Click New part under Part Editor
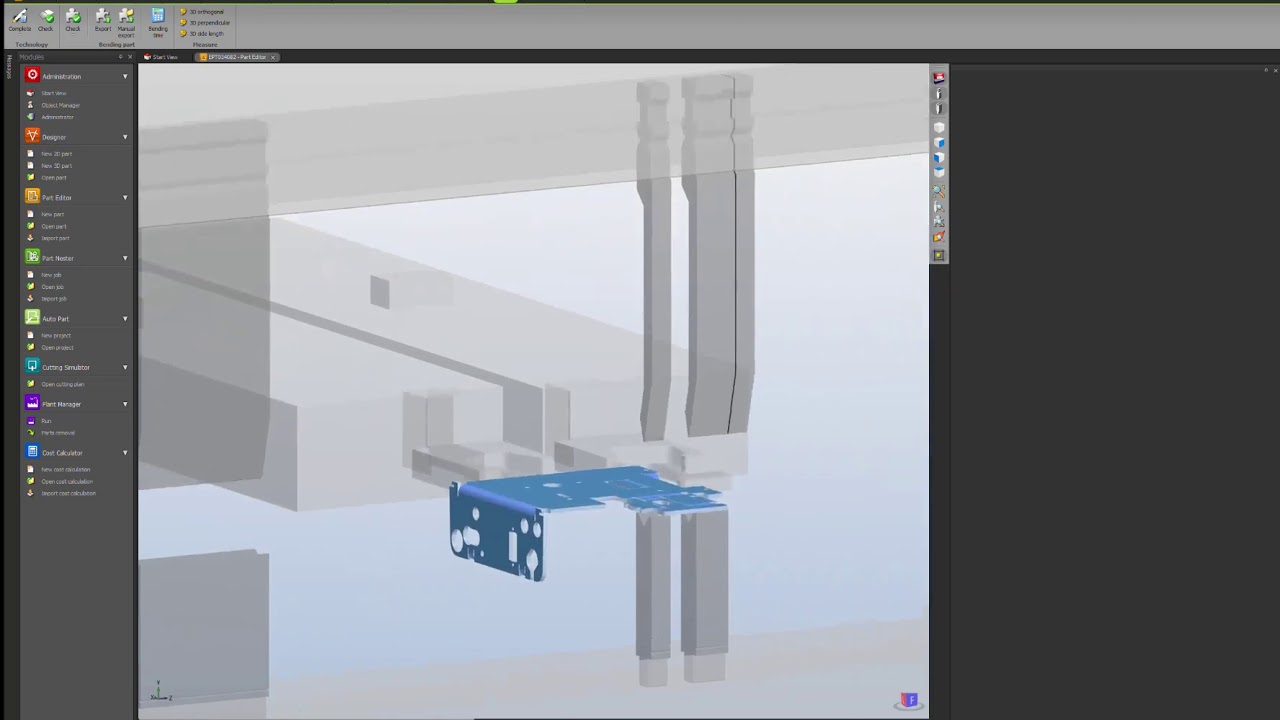Viewport: 1280px width, 720px height. point(52,214)
